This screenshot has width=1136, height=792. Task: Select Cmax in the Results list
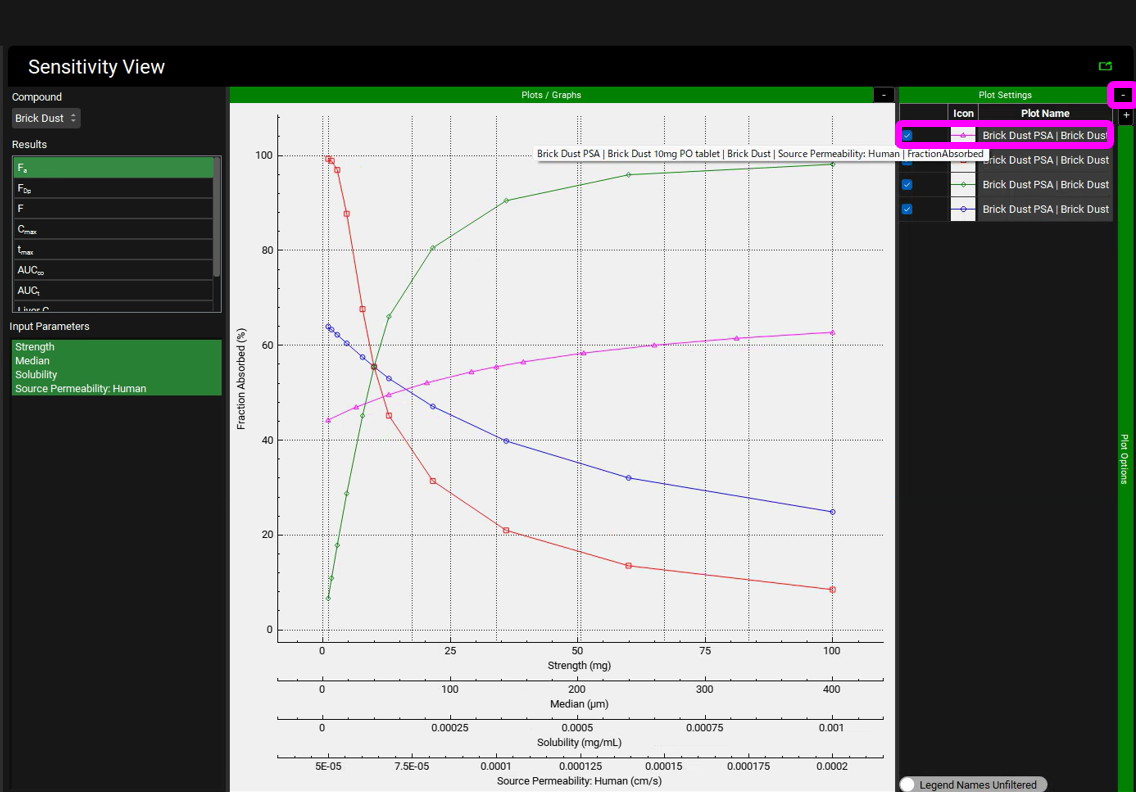point(113,230)
